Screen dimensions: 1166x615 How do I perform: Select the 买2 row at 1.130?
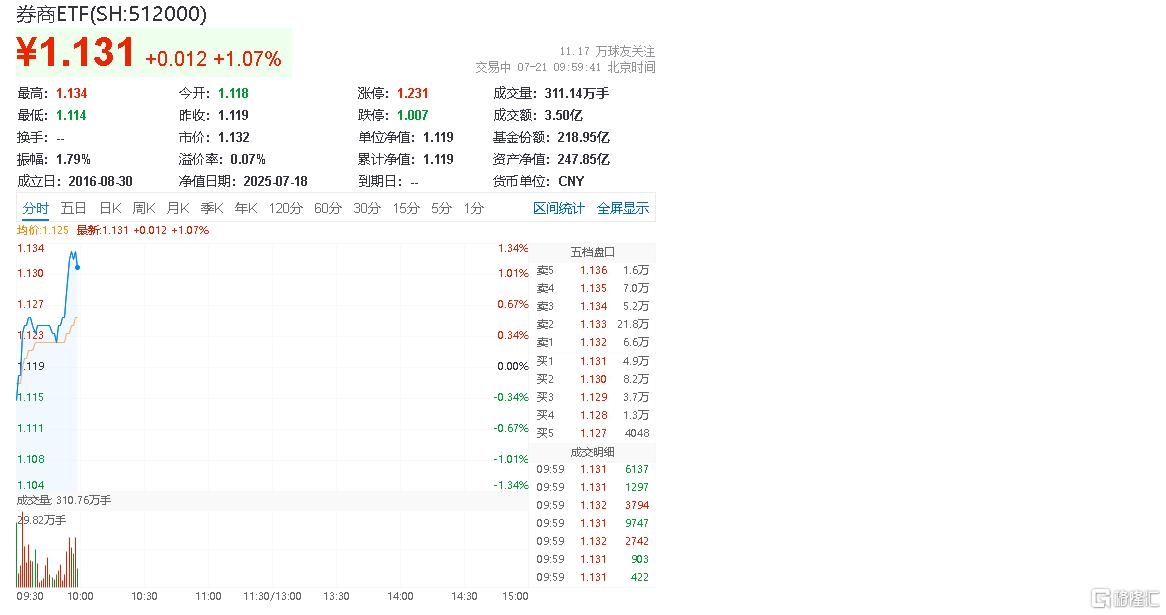click(x=593, y=379)
